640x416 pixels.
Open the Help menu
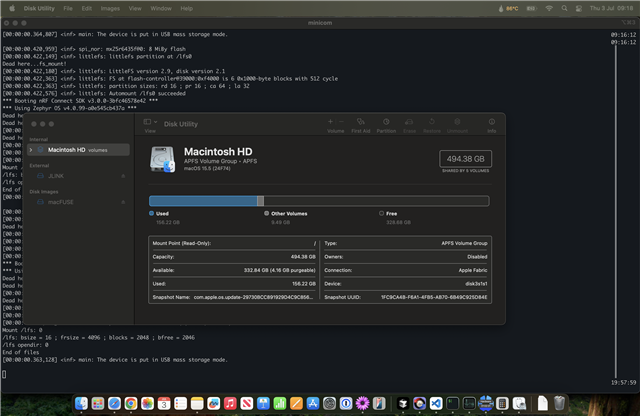[x=187, y=8]
